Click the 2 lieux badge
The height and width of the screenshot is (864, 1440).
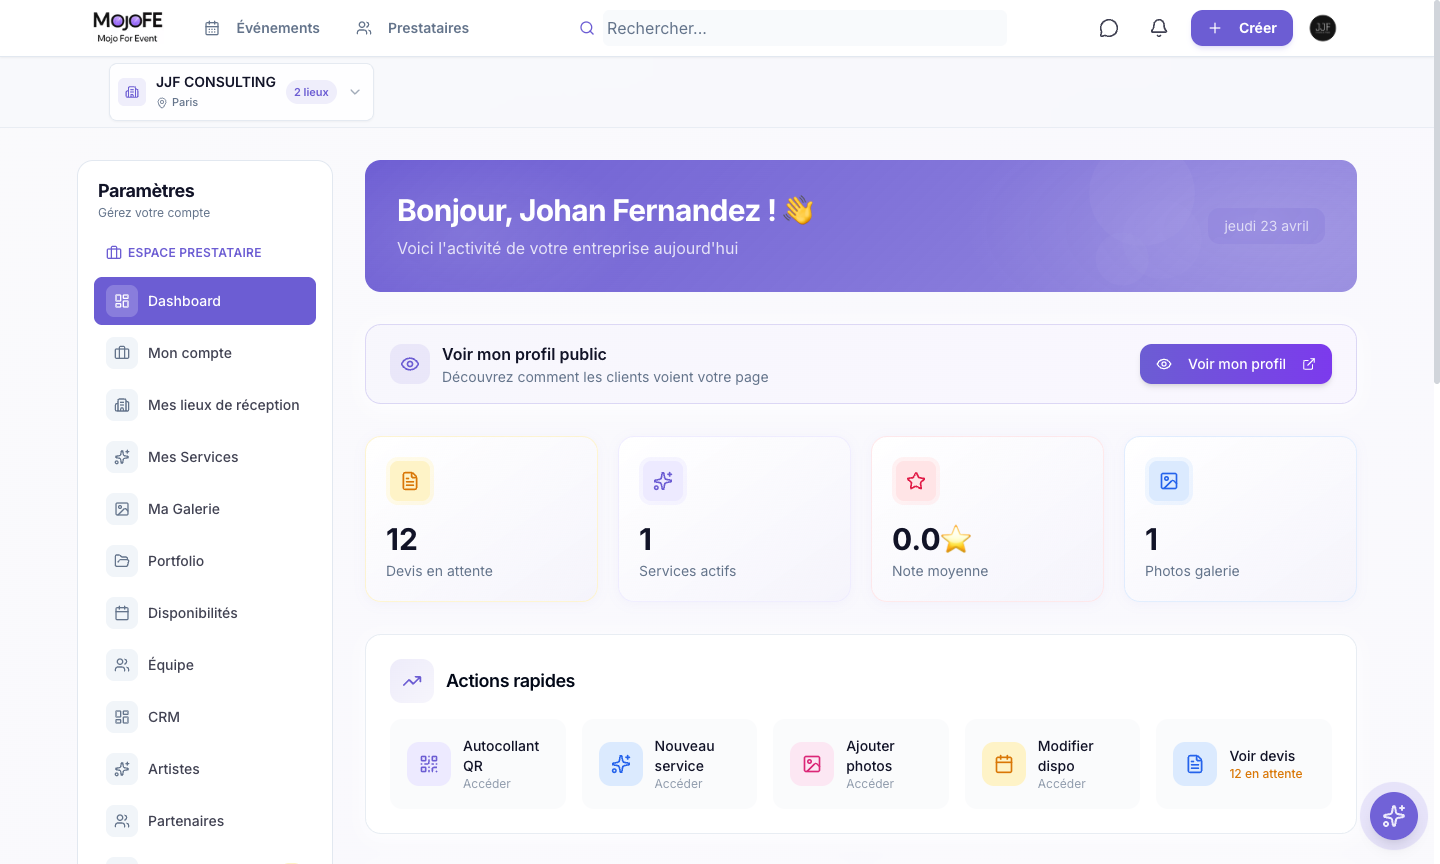(x=311, y=92)
